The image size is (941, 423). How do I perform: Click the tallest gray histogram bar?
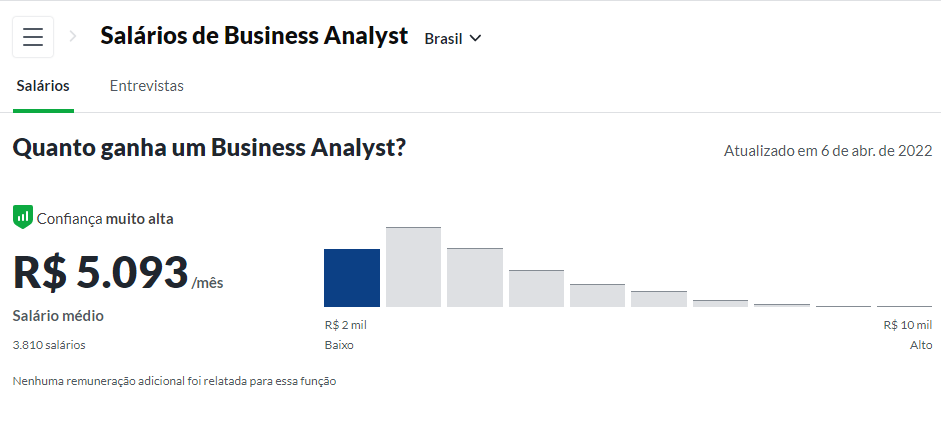tap(413, 267)
